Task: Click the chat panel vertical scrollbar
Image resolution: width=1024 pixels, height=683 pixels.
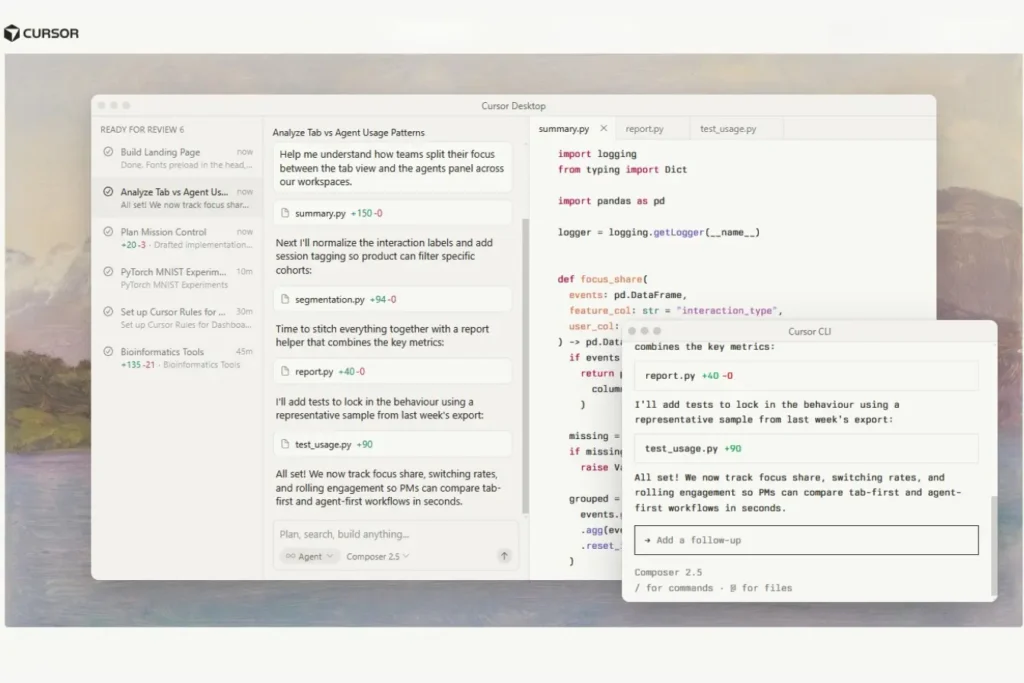Action: point(525,366)
